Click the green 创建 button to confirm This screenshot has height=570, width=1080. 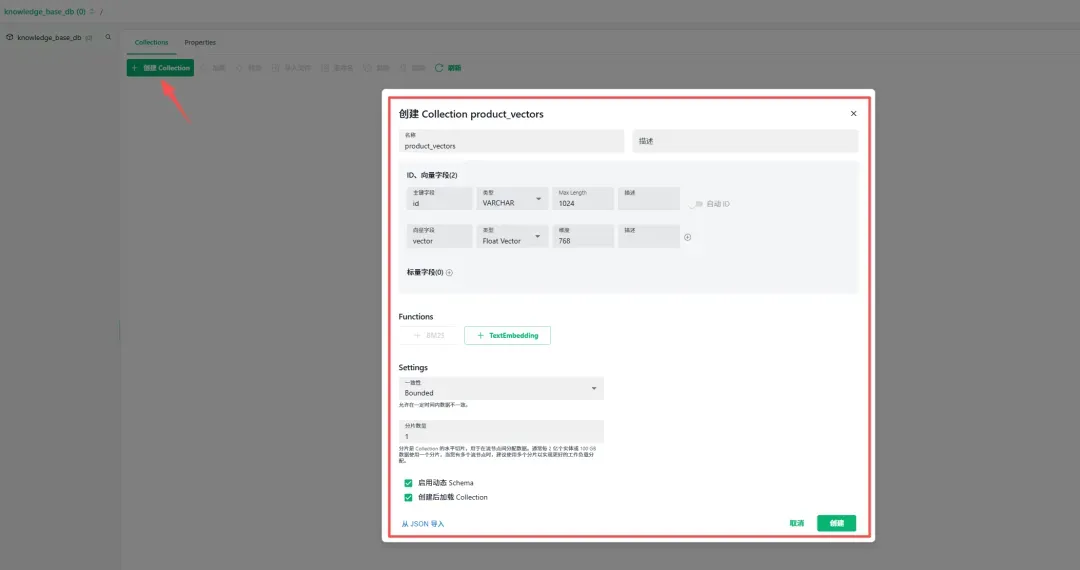pos(836,523)
